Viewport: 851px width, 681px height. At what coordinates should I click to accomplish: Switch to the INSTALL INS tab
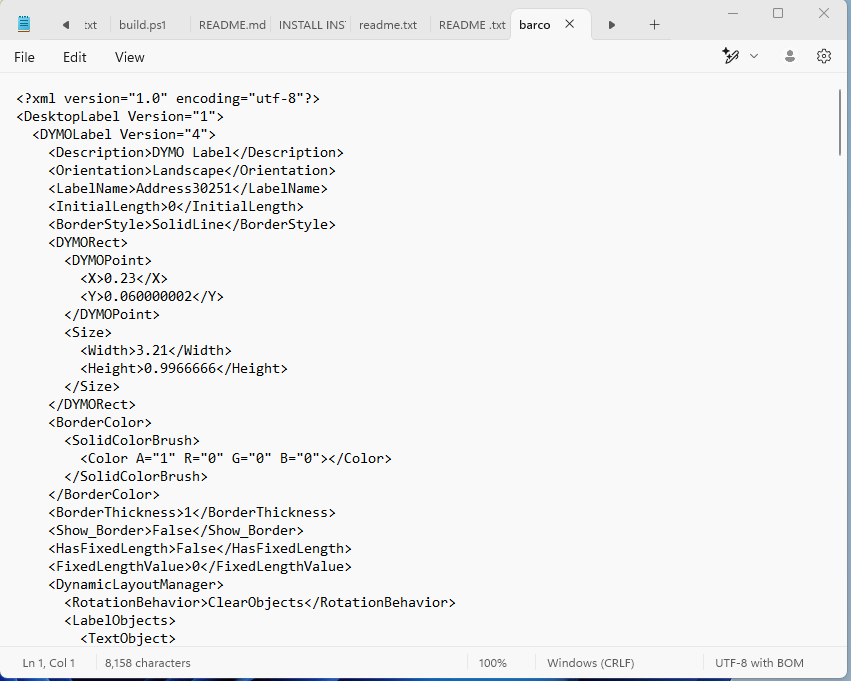click(312, 25)
